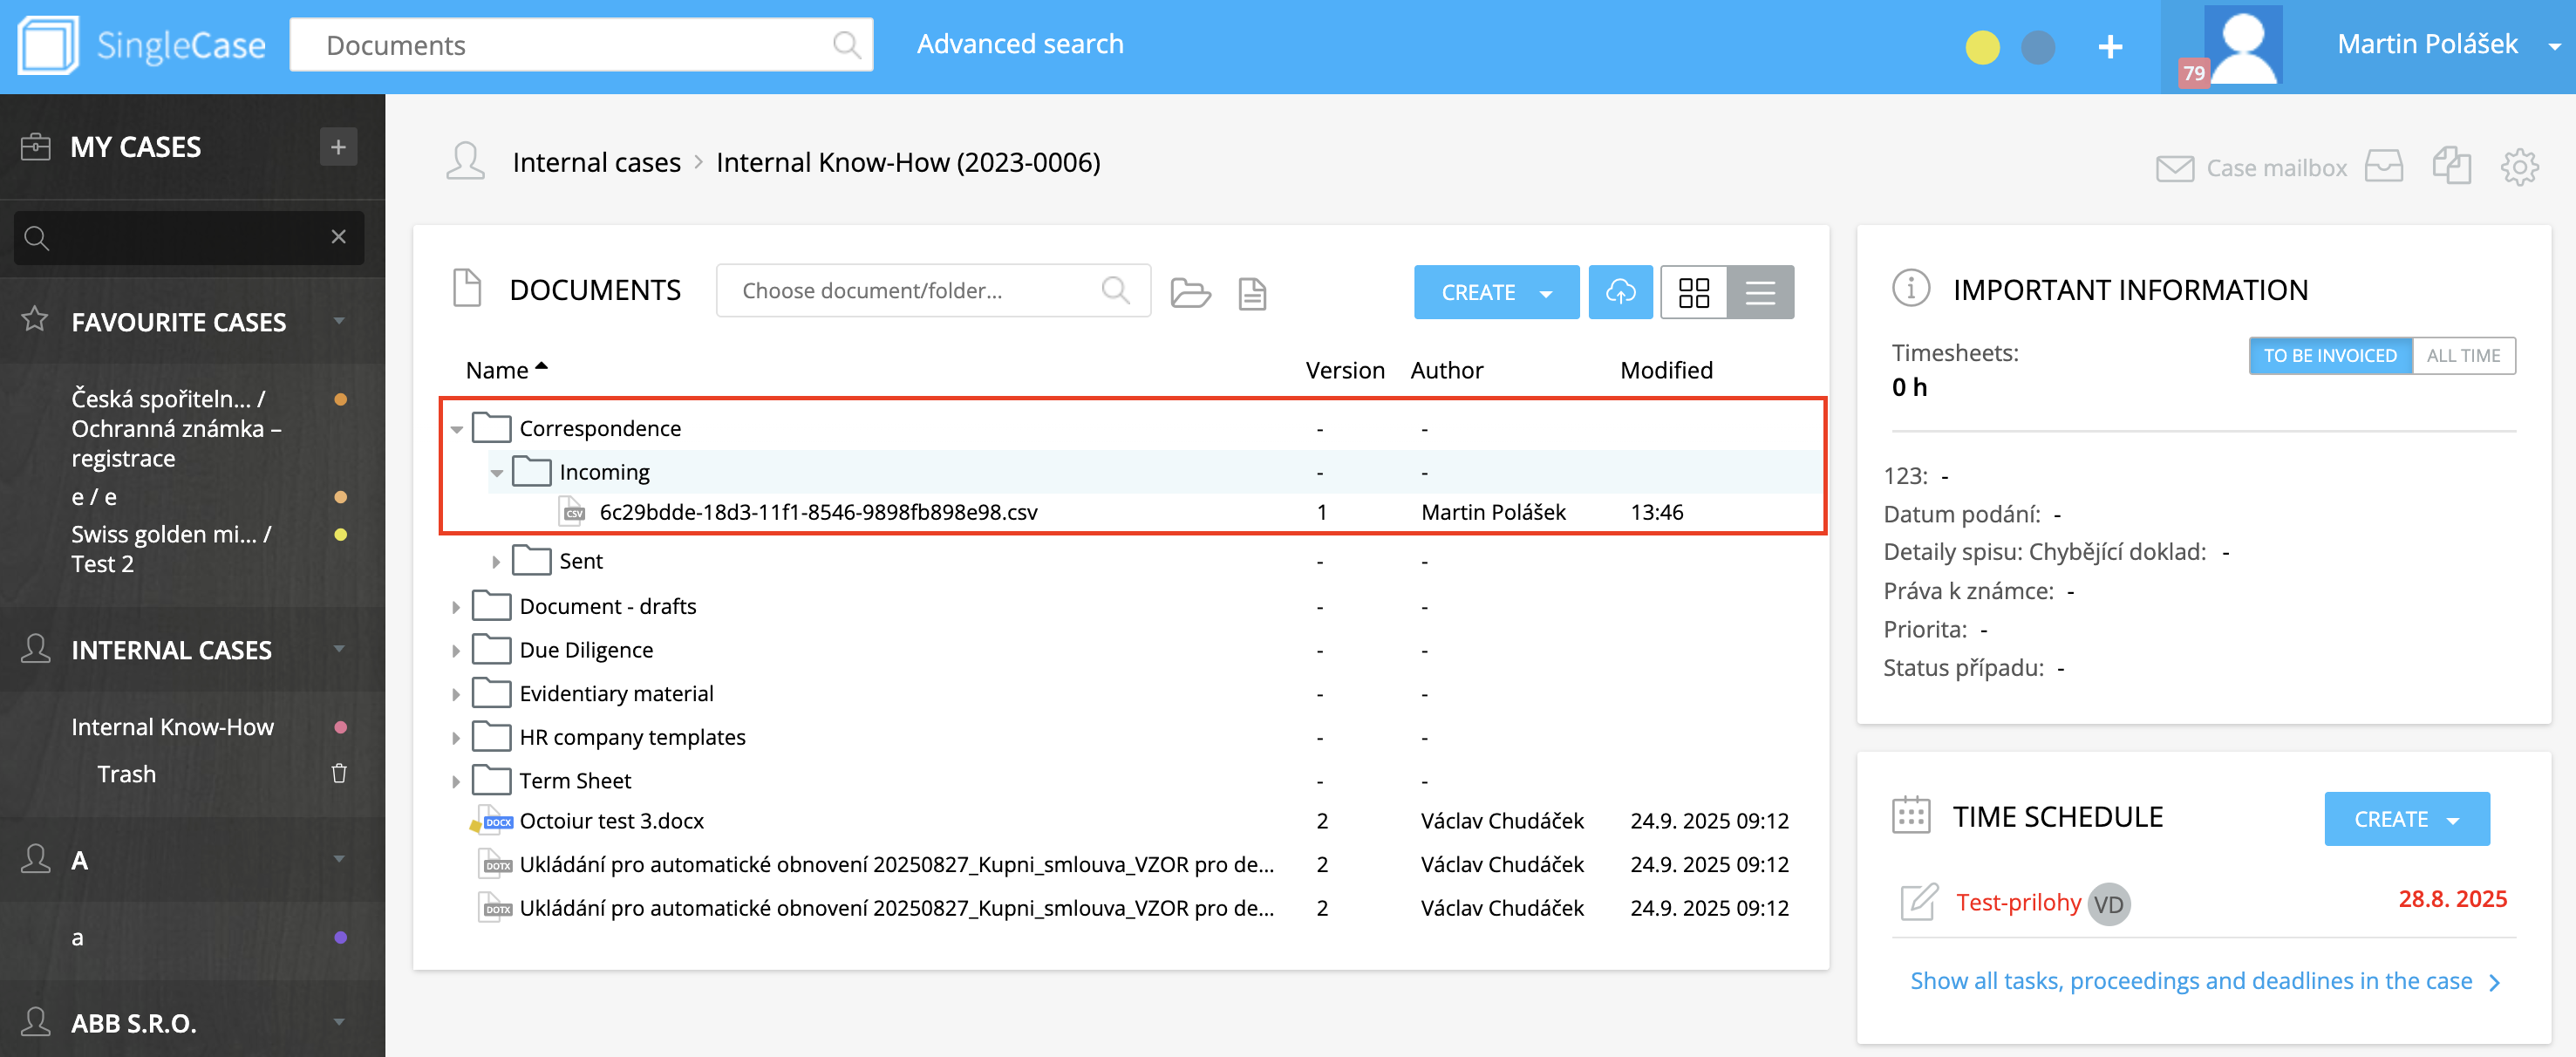Image resolution: width=2576 pixels, height=1057 pixels.
Task: Open Swiss golden mi... / Test 2 case
Action: [171, 549]
